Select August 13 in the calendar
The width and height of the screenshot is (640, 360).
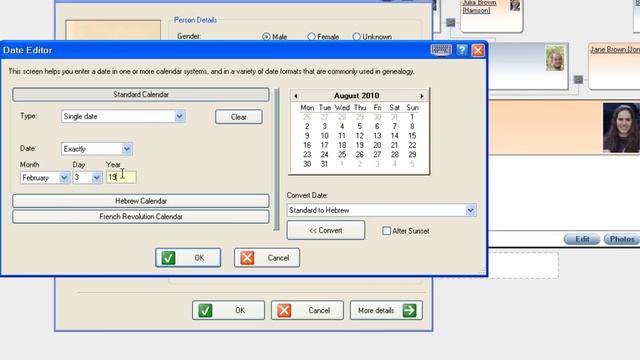(x=377, y=136)
